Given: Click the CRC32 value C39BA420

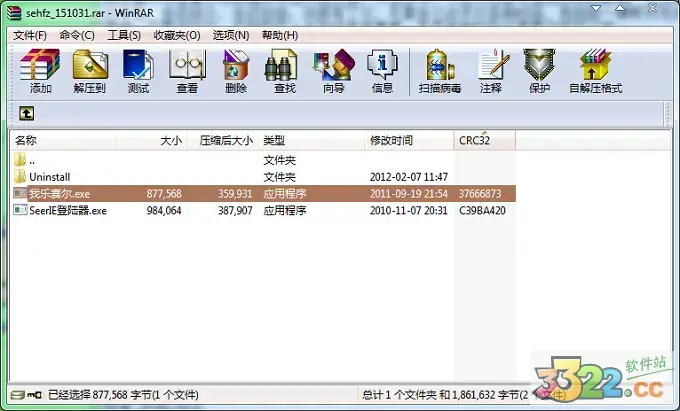Looking at the screenshot, I should pyautogui.click(x=482, y=211).
